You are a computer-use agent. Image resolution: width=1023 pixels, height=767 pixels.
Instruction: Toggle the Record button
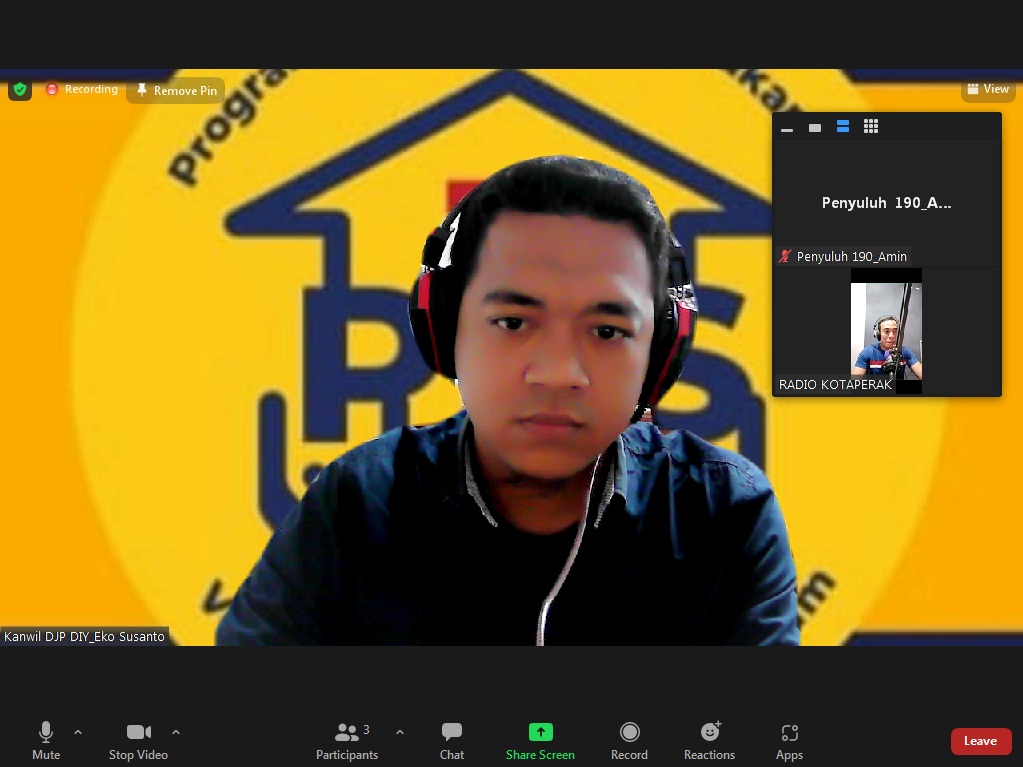pyautogui.click(x=629, y=740)
